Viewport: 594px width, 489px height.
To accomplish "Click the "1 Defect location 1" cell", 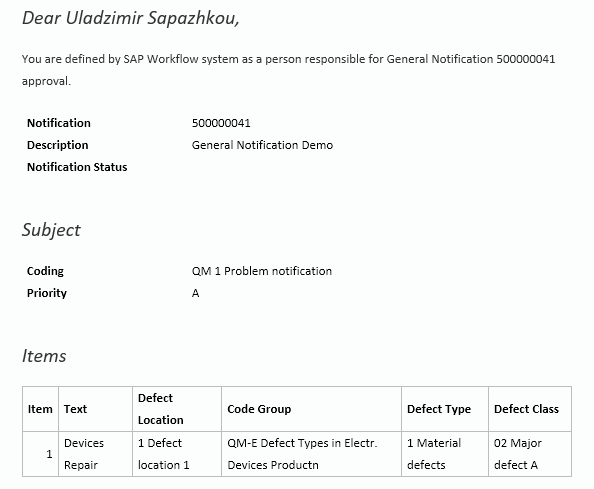I will pyautogui.click(x=164, y=454).
